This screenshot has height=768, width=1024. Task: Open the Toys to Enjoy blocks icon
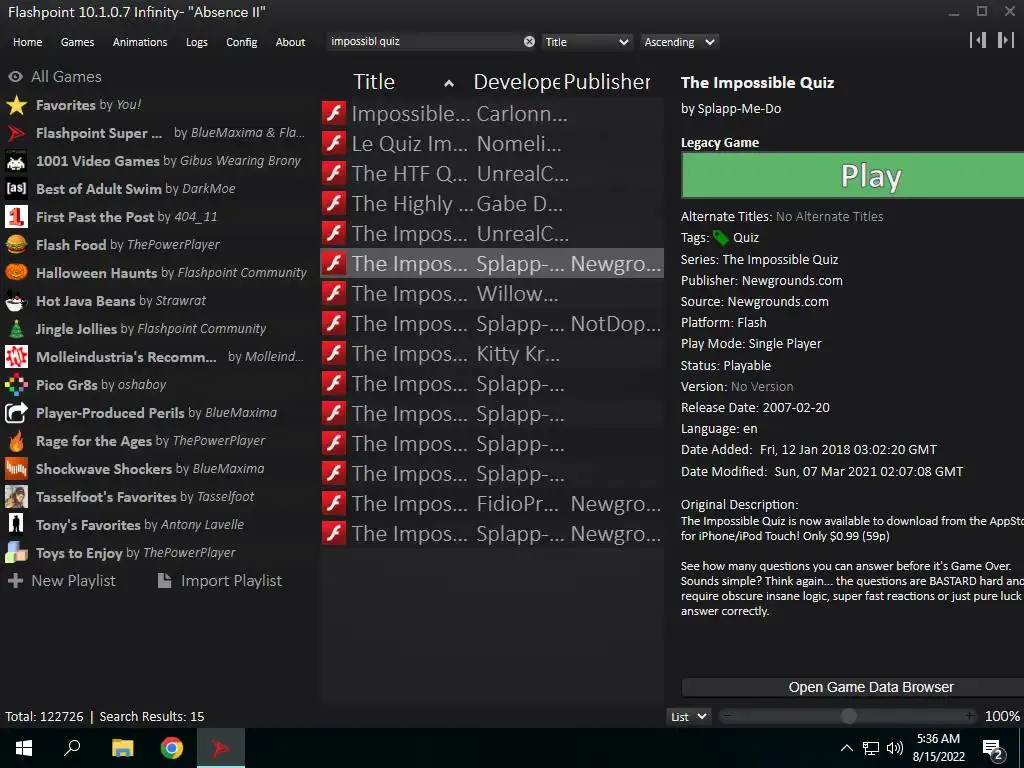pyautogui.click(x=16, y=553)
